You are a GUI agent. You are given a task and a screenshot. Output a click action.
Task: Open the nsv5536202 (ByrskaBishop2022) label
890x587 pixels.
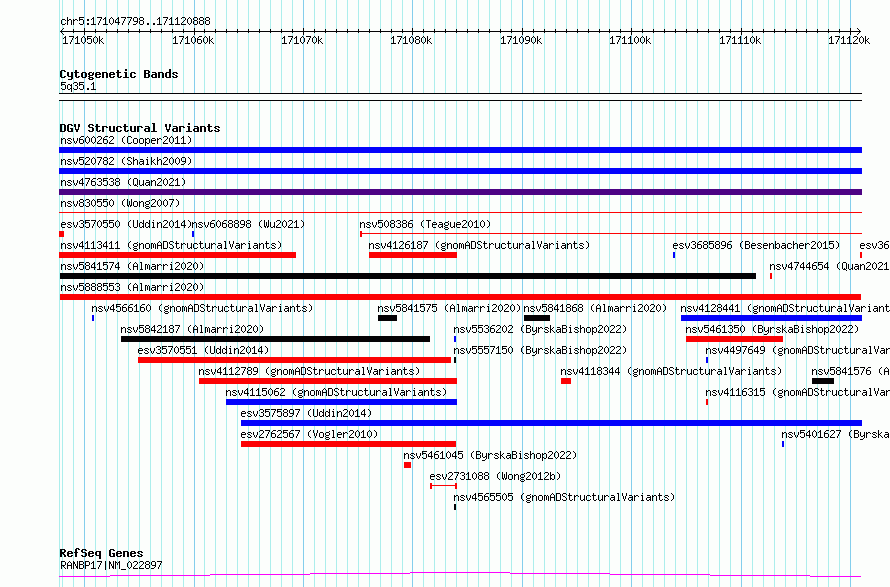tap(540, 329)
